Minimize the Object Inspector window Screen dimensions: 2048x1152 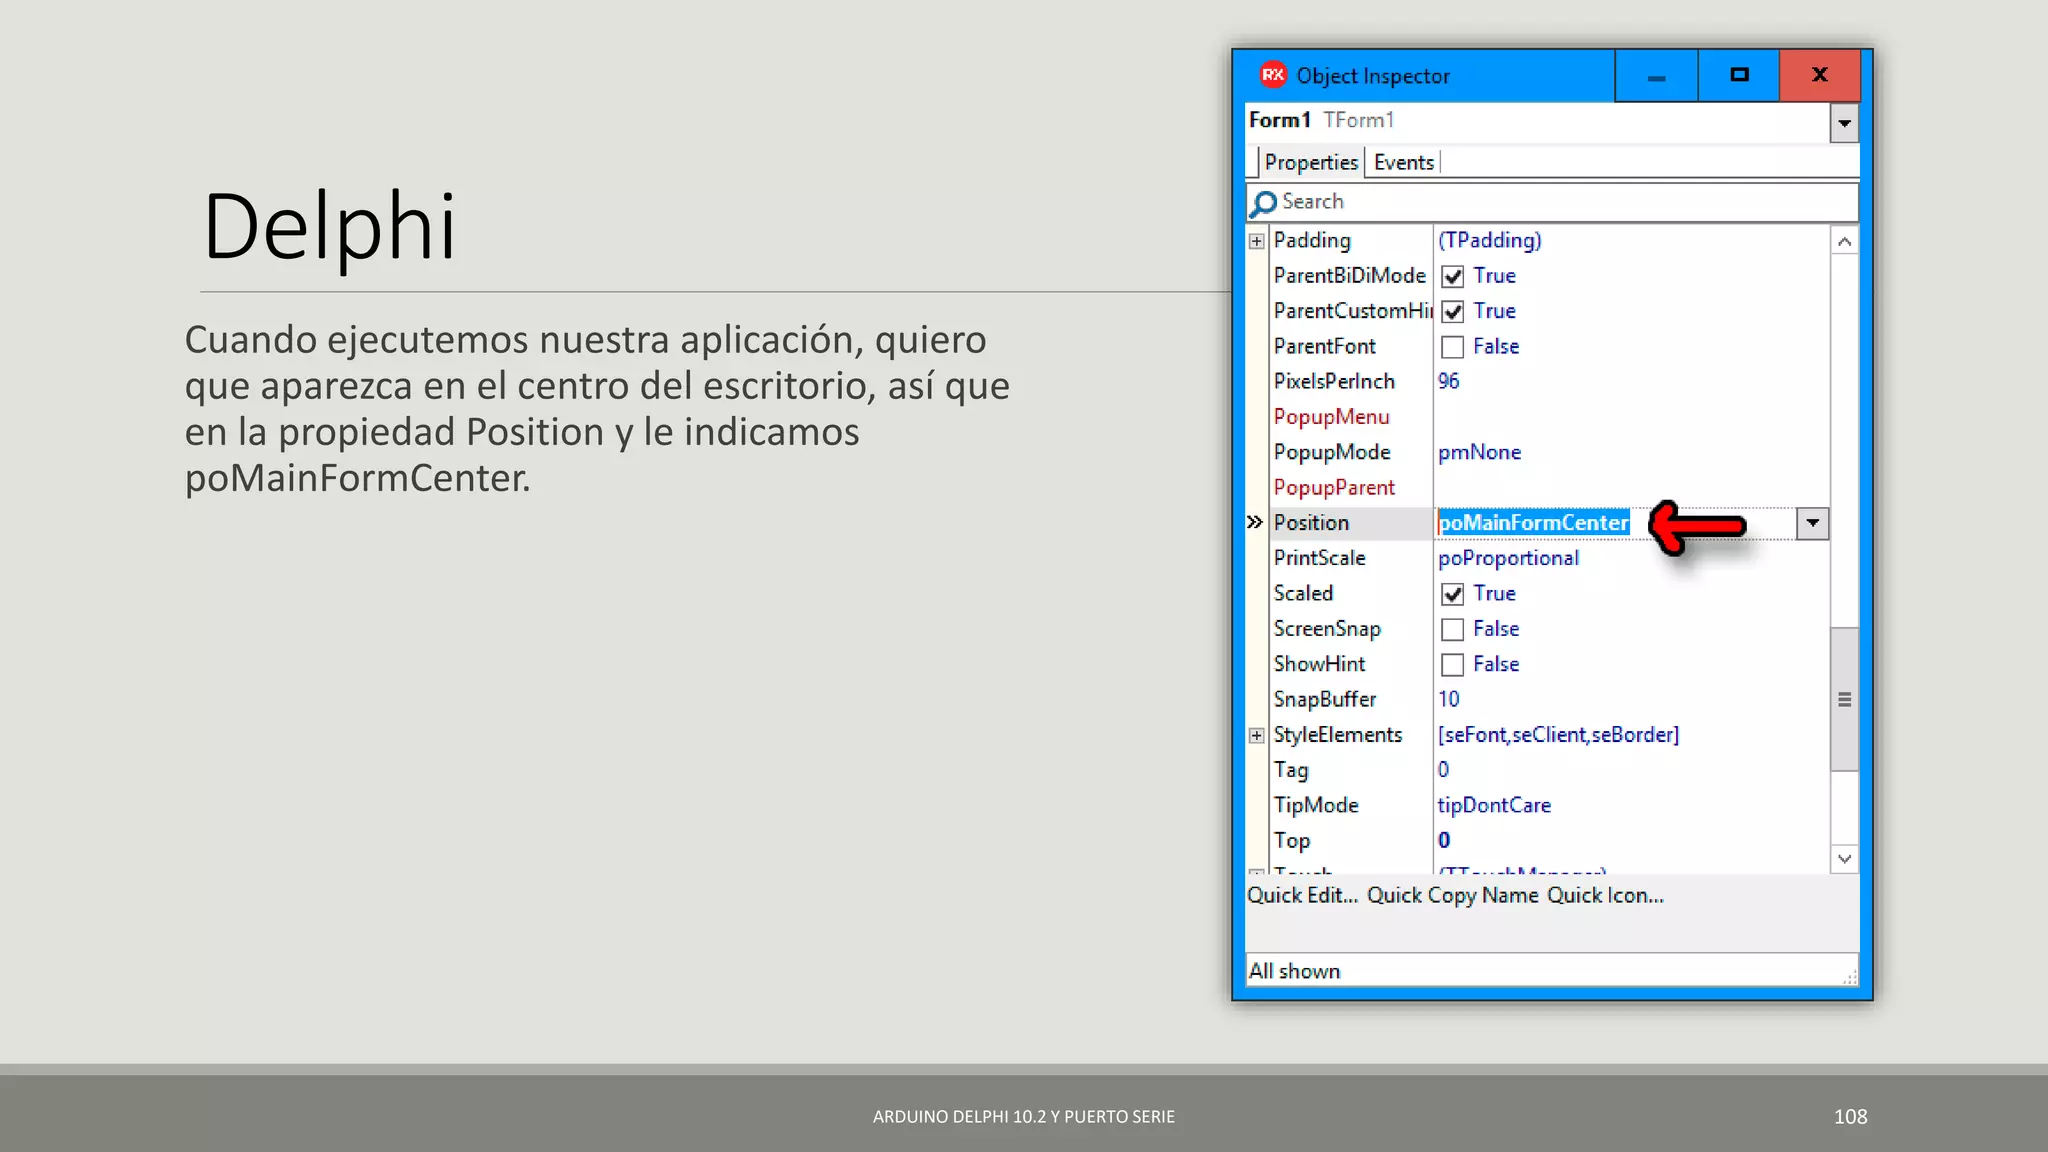tap(1656, 76)
